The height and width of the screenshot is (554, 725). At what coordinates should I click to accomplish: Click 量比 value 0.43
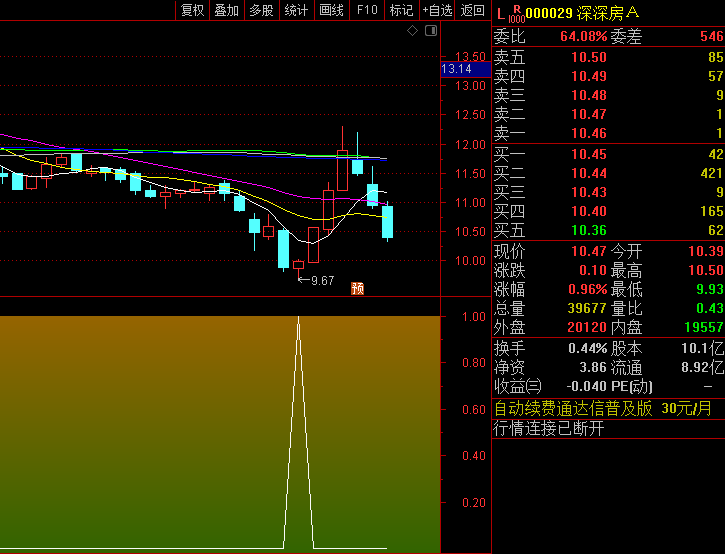[x=710, y=308]
